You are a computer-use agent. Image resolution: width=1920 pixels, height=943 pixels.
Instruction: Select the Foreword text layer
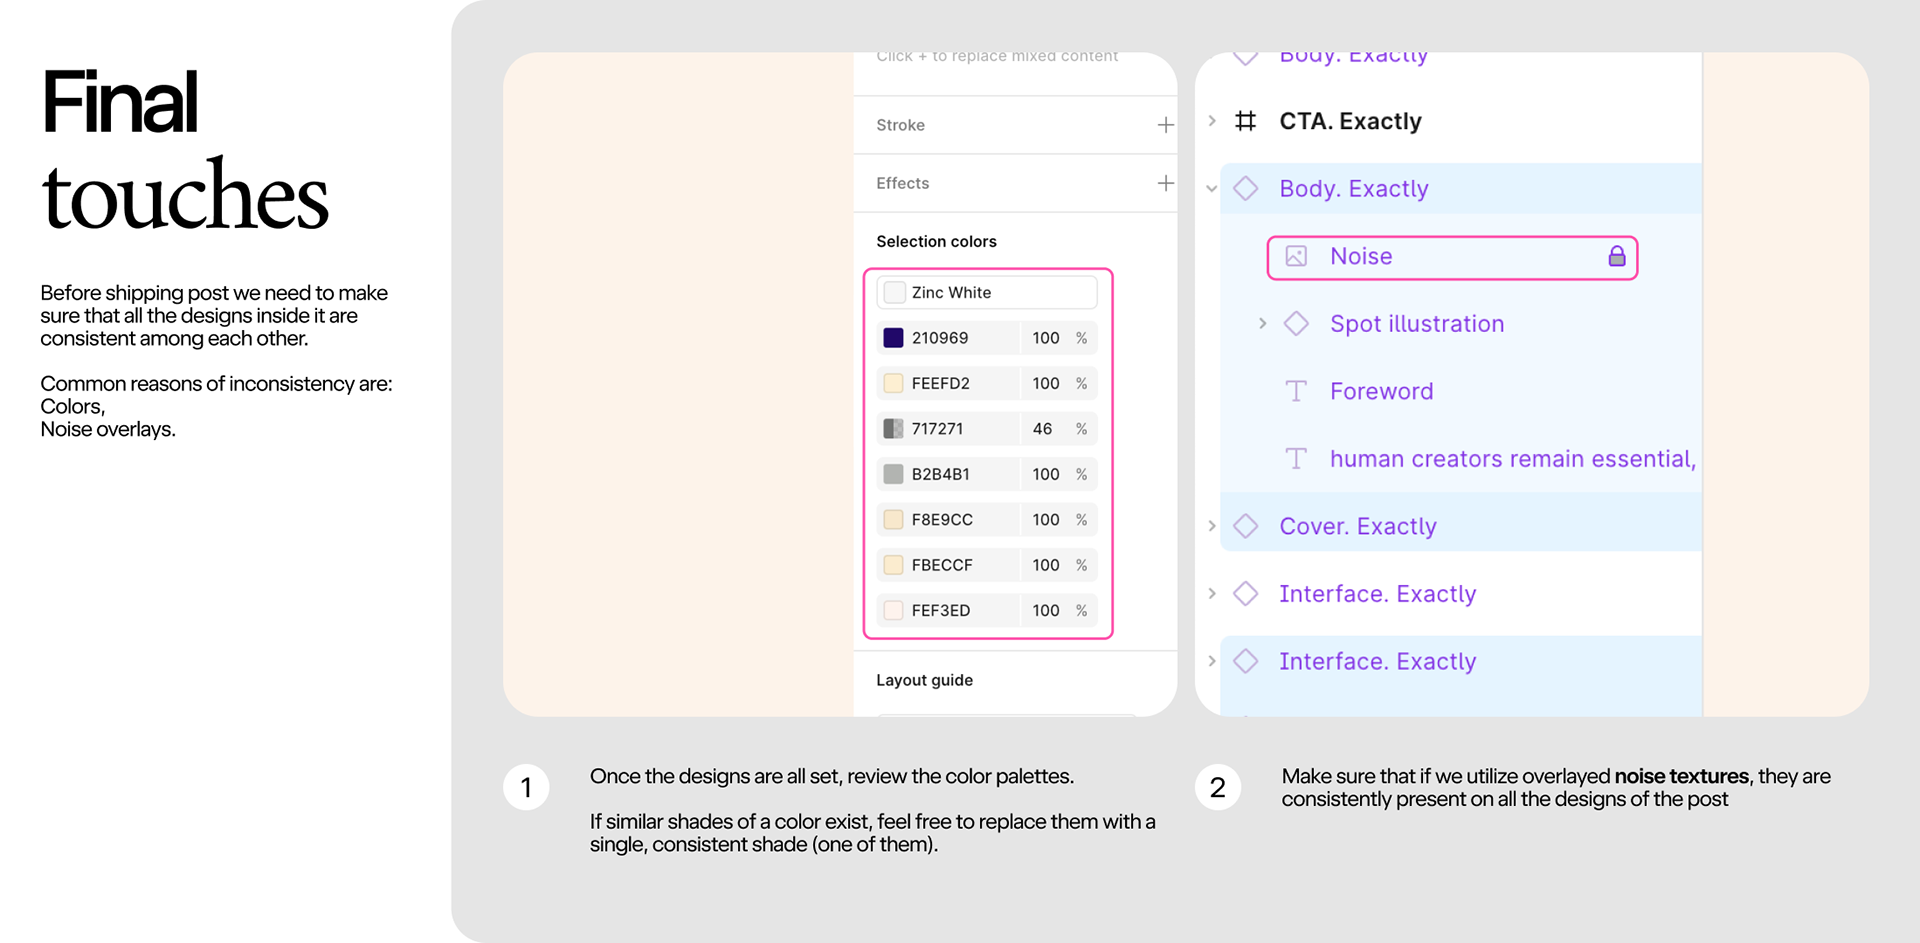[1381, 391]
